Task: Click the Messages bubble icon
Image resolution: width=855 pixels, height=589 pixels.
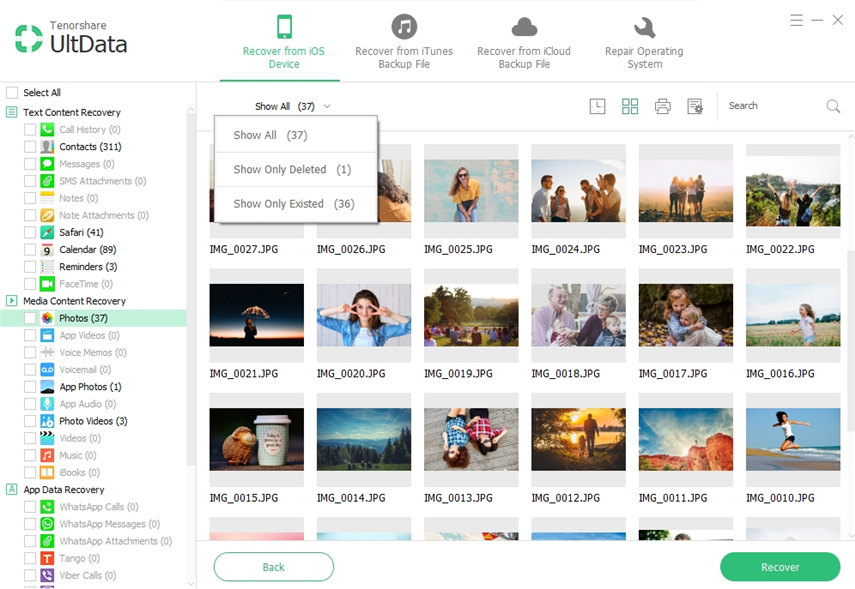Action: click(47, 164)
